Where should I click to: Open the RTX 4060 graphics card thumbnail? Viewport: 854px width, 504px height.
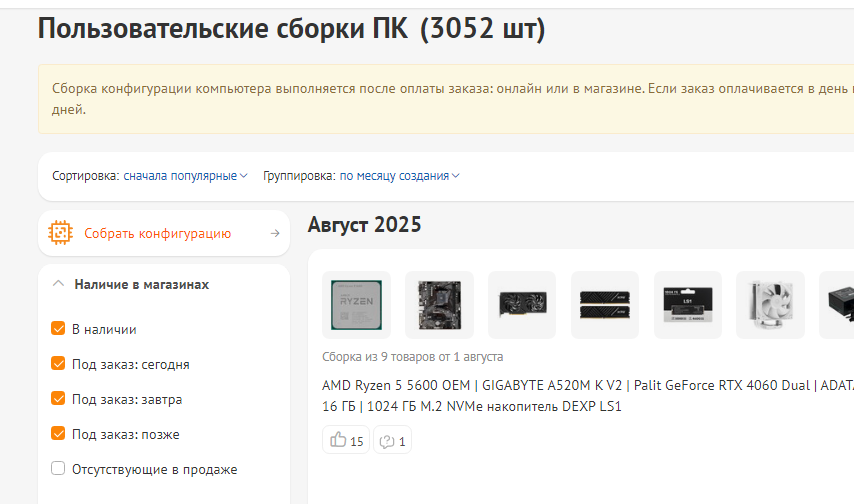(522, 305)
